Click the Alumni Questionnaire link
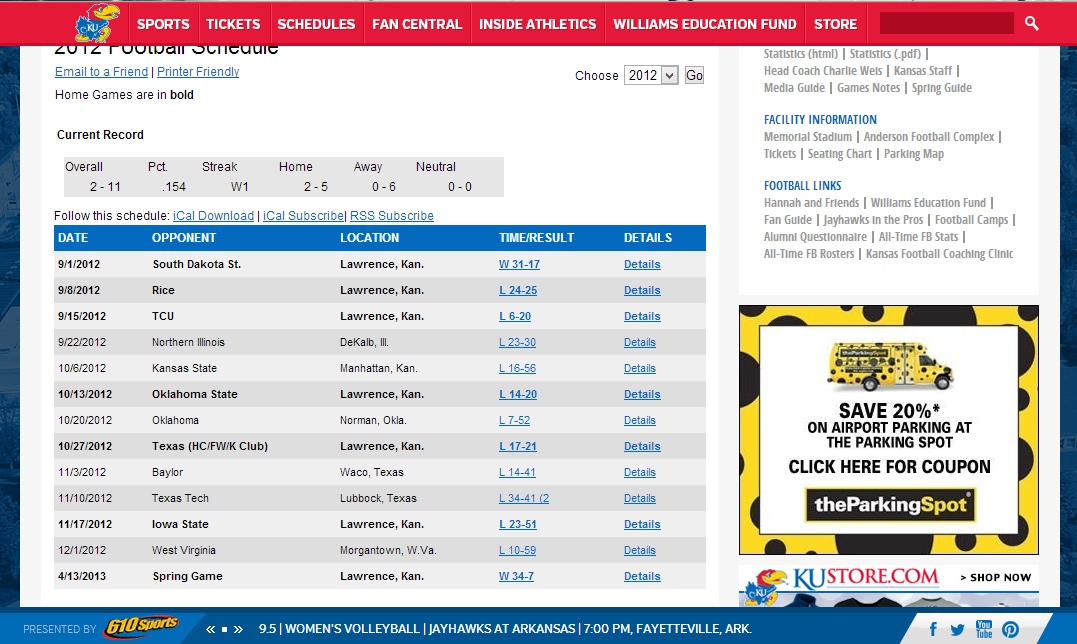The height and width of the screenshot is (644, 1077). click(x=815, y=237)
